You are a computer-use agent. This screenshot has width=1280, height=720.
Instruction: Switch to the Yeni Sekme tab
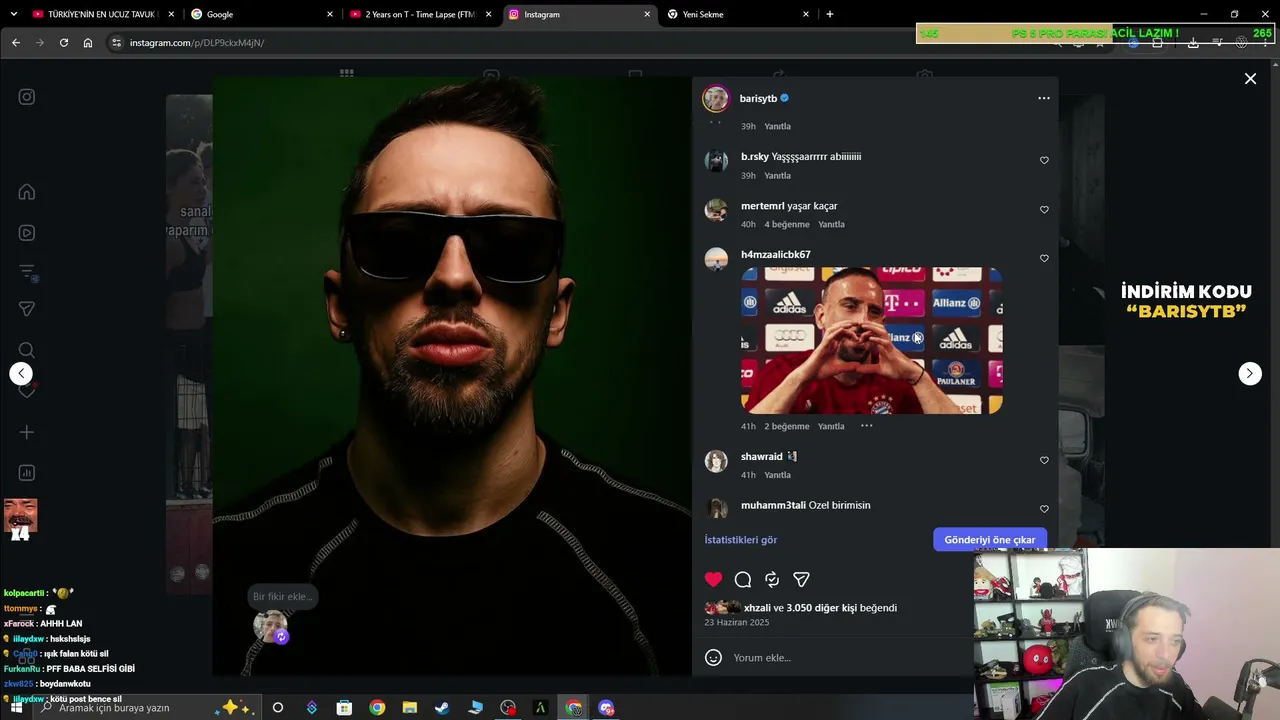click(x=738, y=14)
